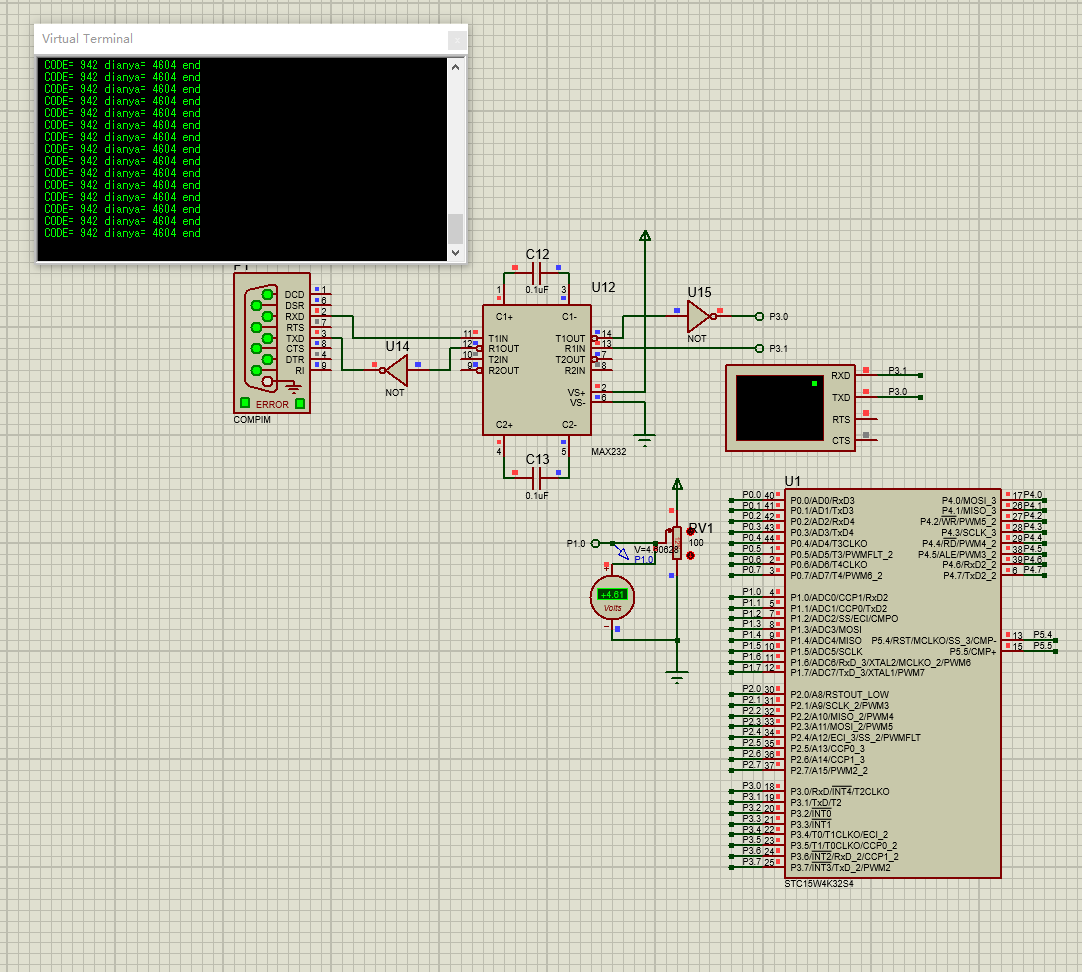This screenshot has width=1082, height=972.
Task: Click the MAX232 part label
Action: (x=609, y=452)
